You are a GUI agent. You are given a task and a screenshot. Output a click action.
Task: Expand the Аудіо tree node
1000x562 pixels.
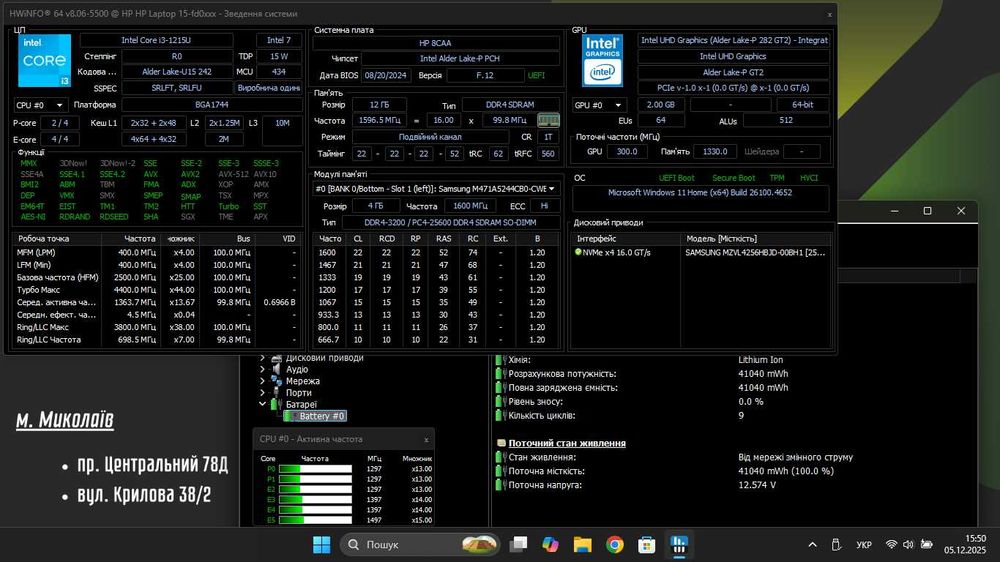coord(262,369)
